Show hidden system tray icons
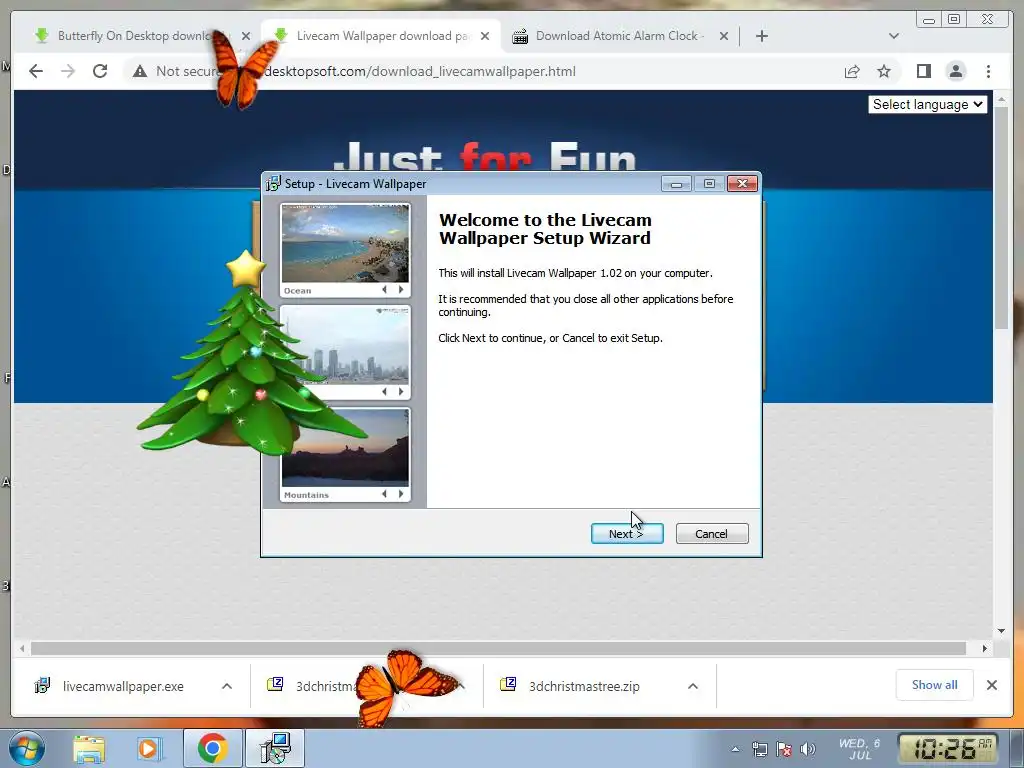Viewport: 1024px width, 768px height. click(x=735, y=750)
